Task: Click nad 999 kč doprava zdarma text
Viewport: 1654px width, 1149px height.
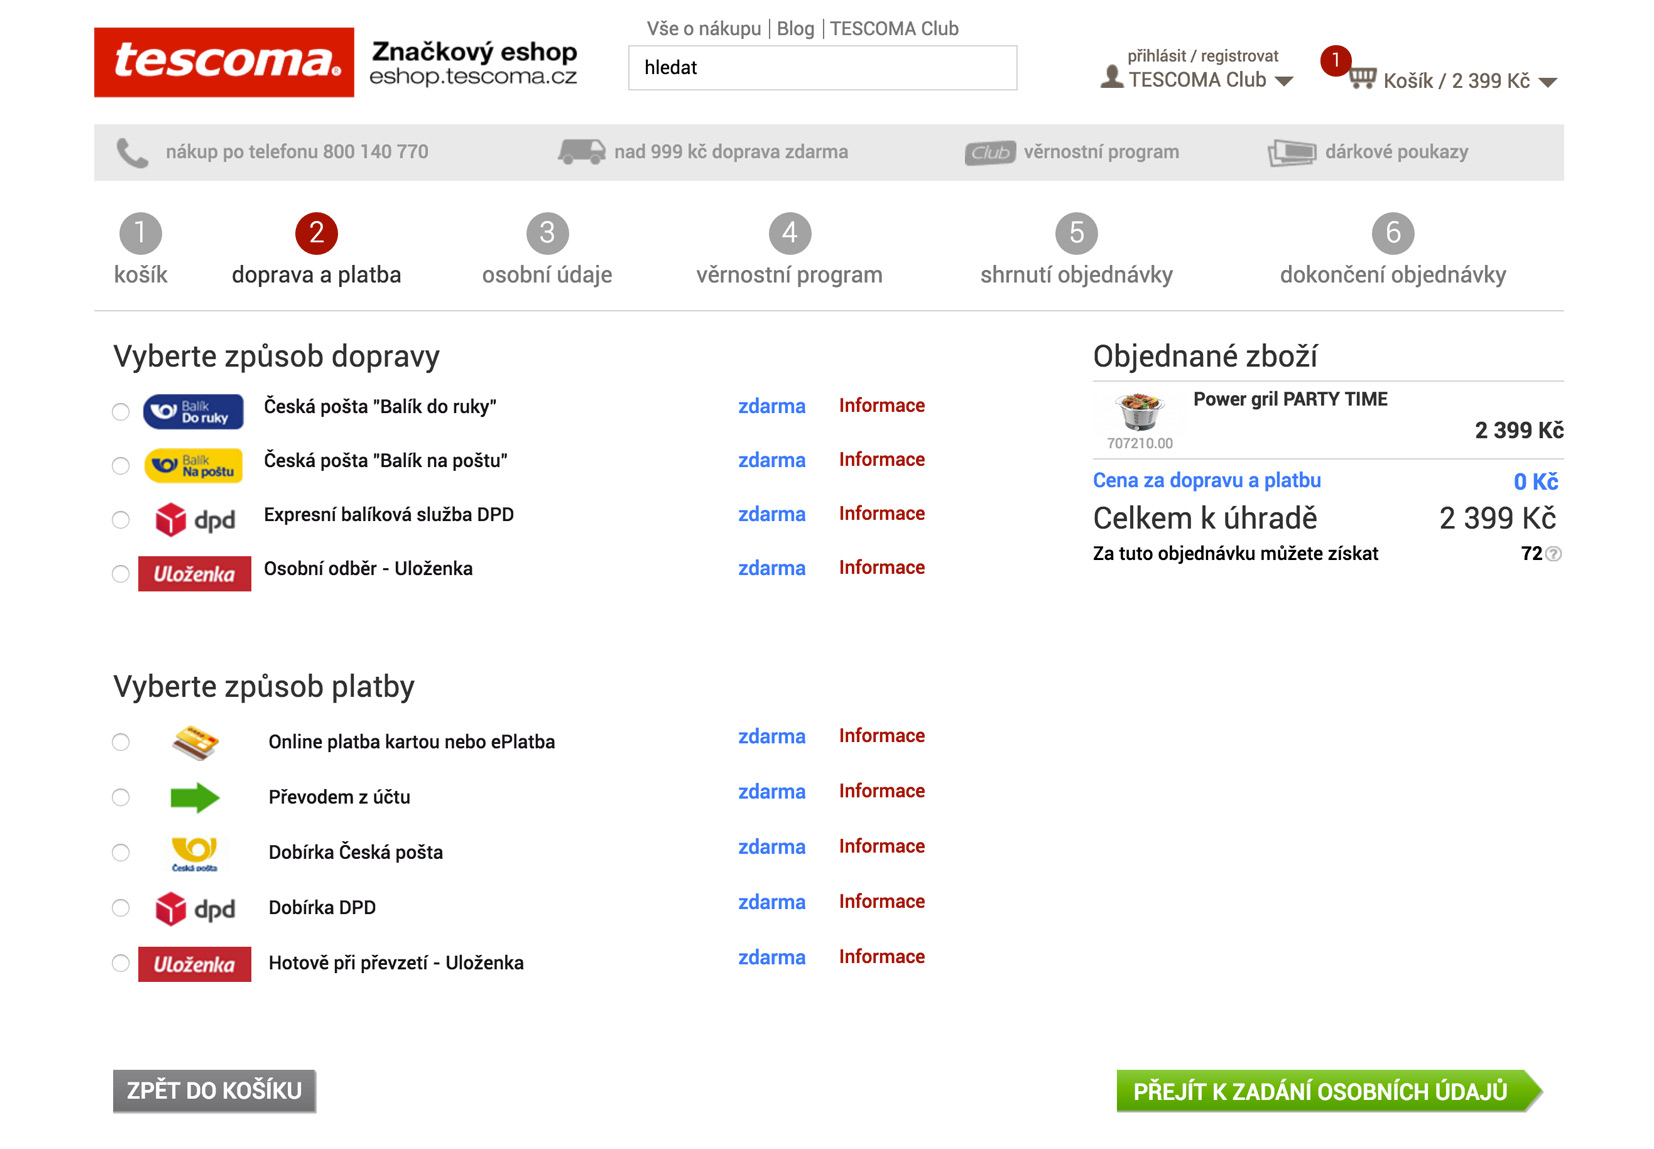Action: pyautogui.click(x=731, y=152)
